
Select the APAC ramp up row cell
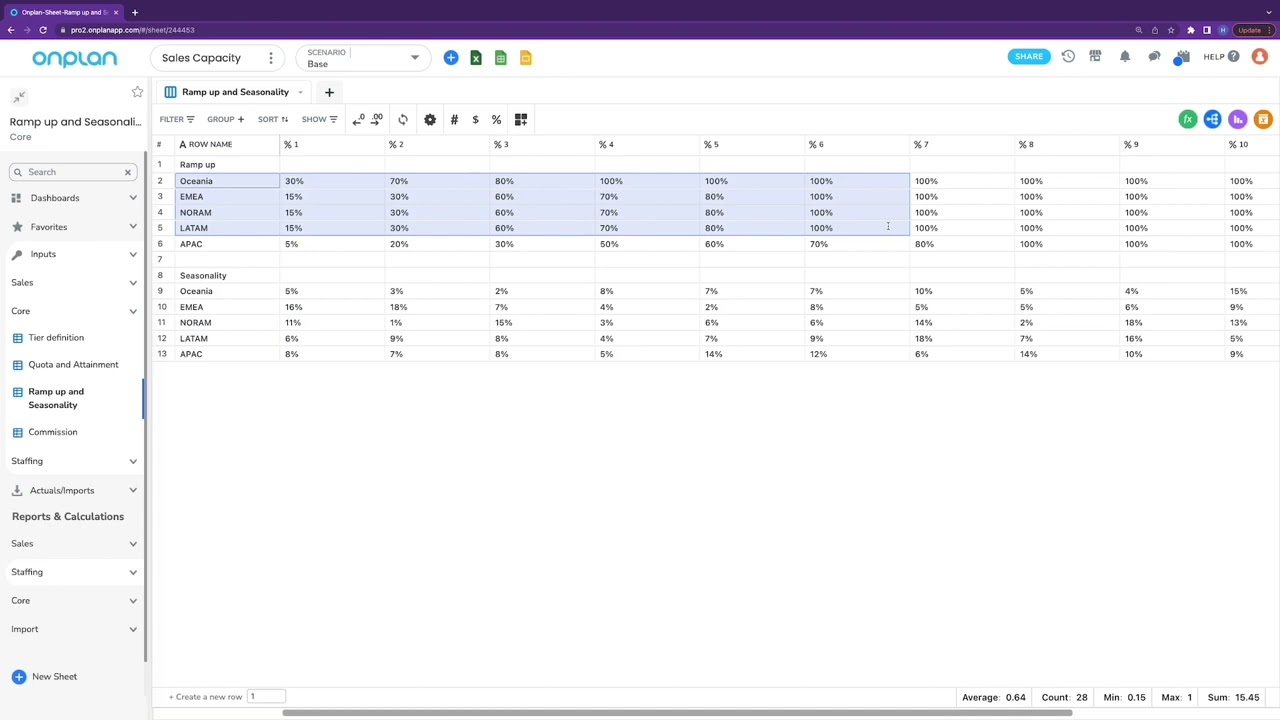click(x=227, y=244)
